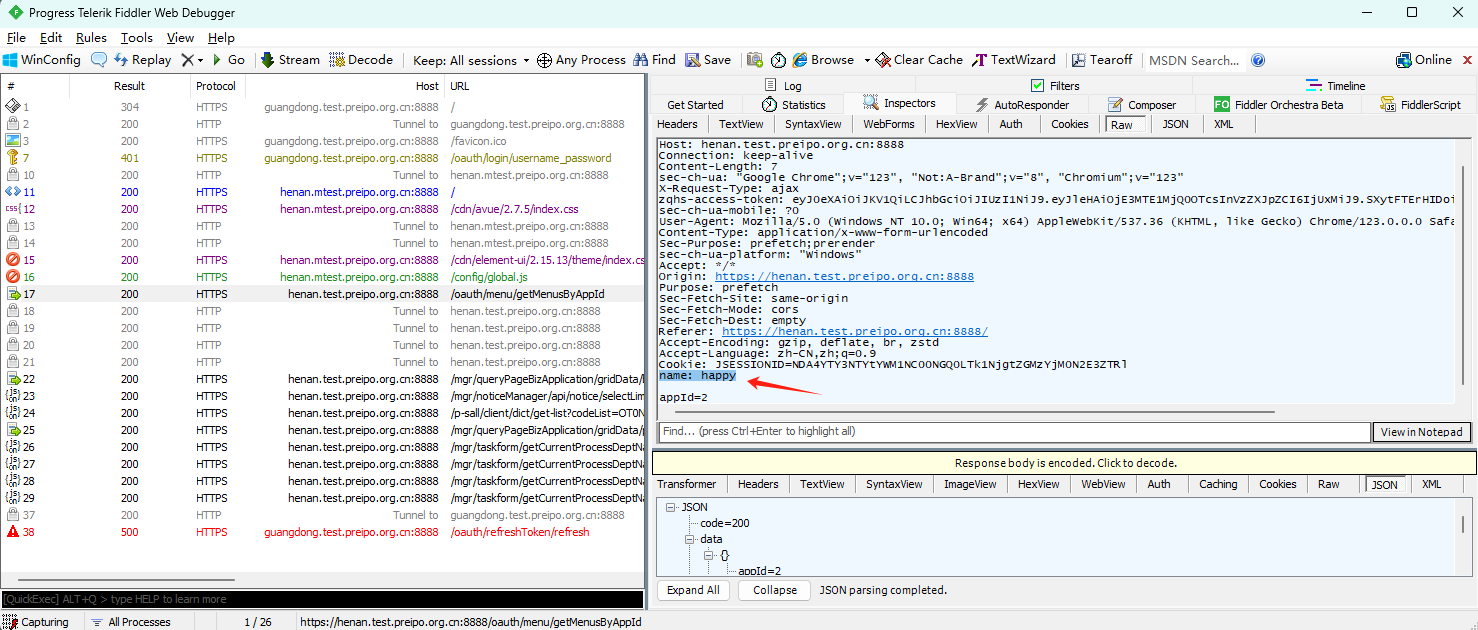Open the Keep: All sessions dropdown
Viewport: 1478px width, 630px height.
471,60
